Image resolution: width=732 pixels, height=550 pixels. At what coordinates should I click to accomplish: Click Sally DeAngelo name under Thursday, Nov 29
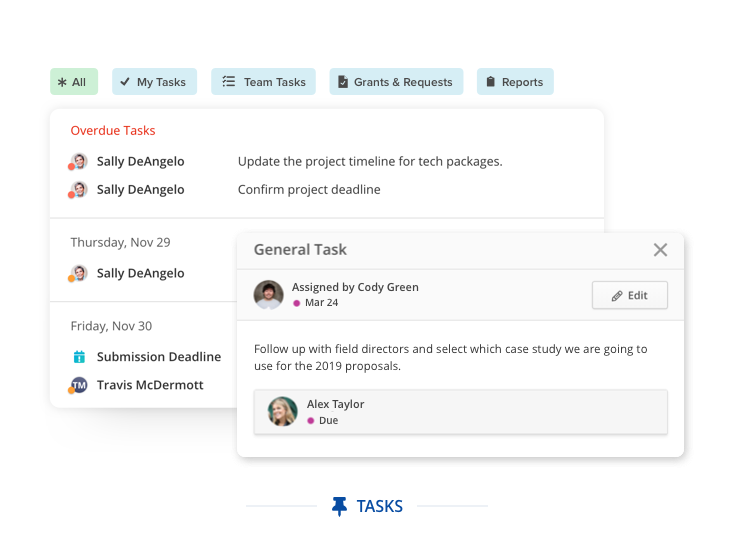[x=141, y=273]
